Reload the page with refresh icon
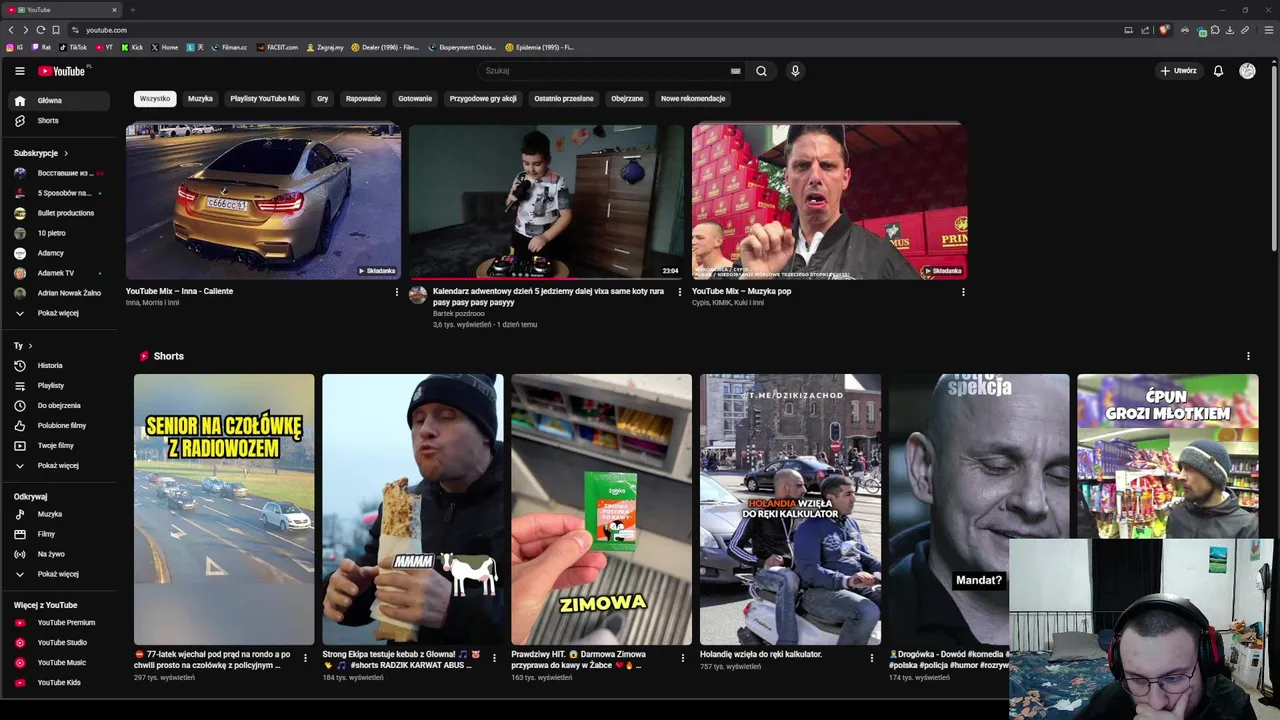 click(x=40, y=30)
